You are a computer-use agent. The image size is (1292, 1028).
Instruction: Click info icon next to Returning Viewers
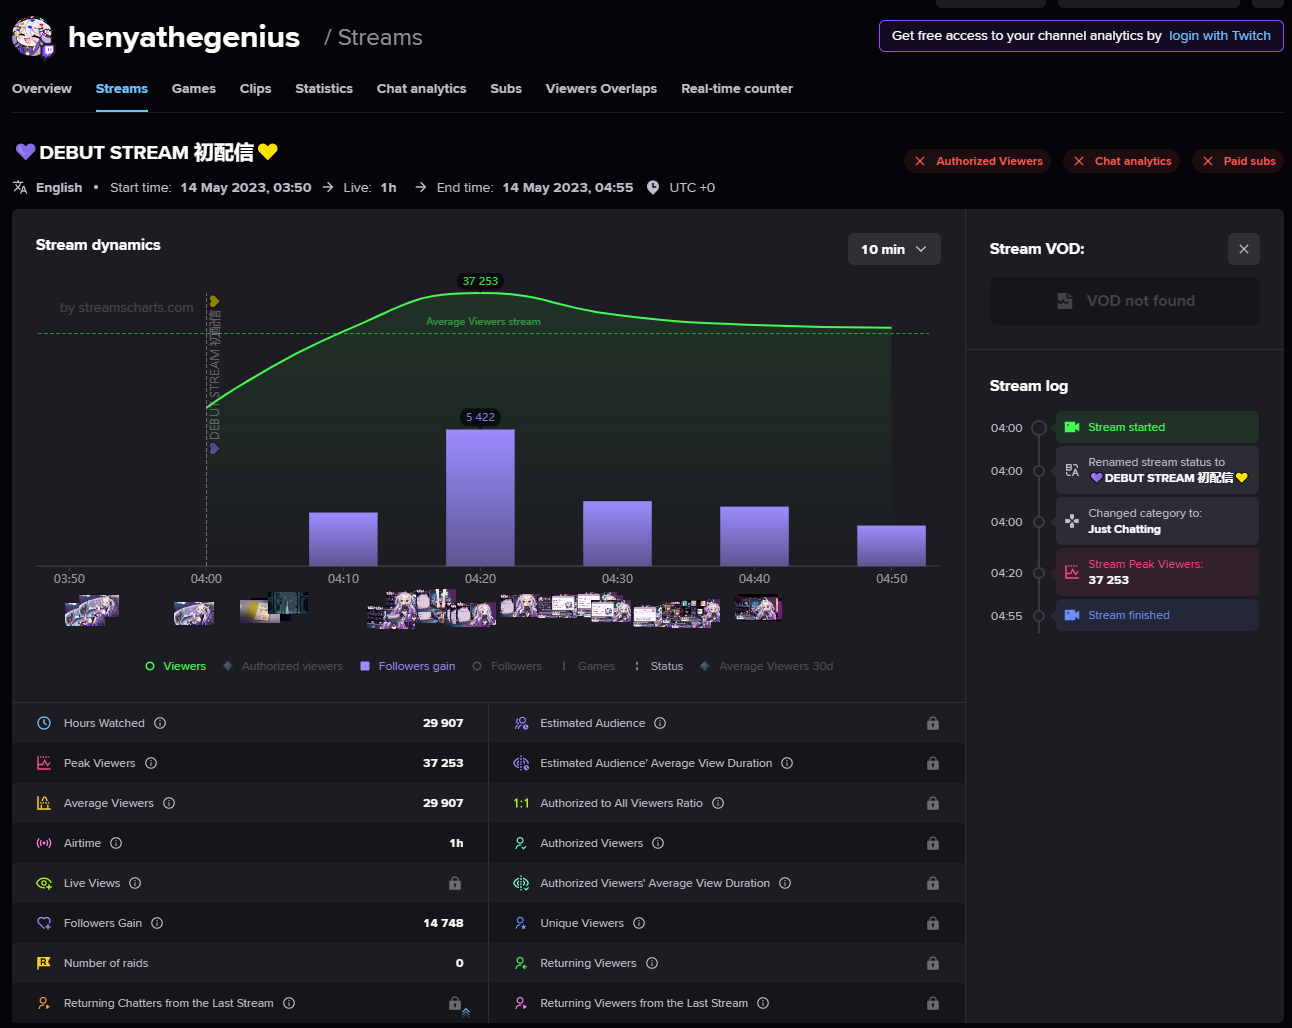(652, 963)
